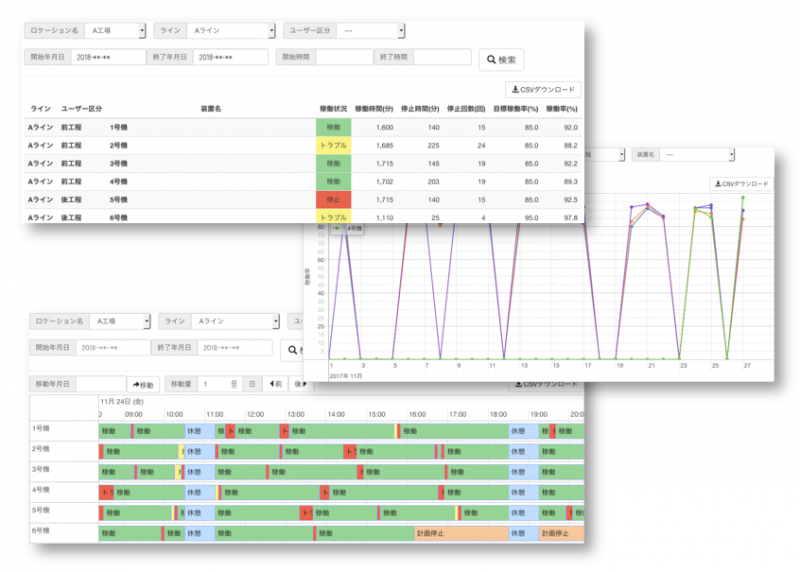Click 6号機 計画停止 block starting at 16:00
Viewport: 800px width, 572px height.
click(461, 533)
